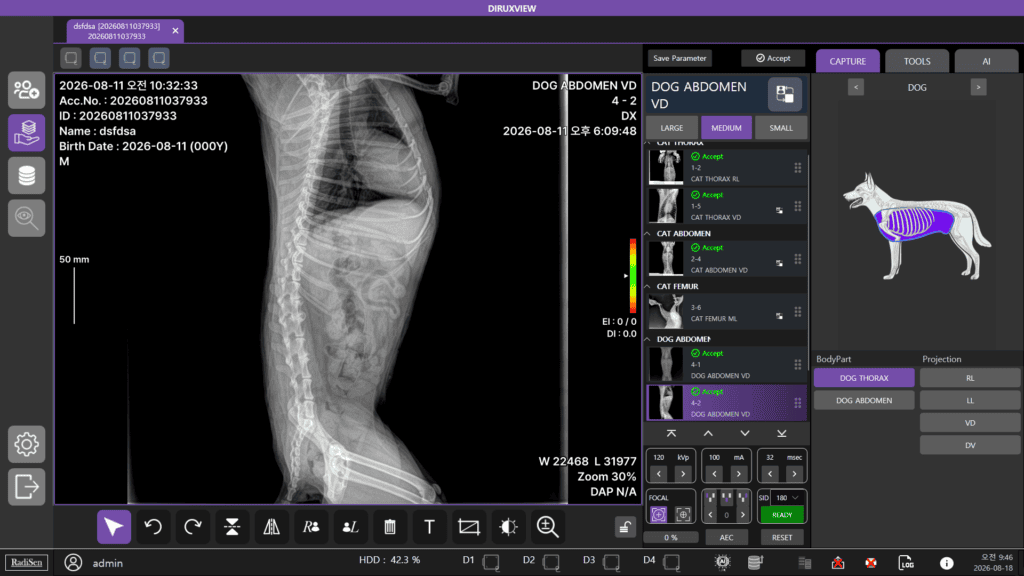This screenshot has width=1024, height=576.
Task: Move selected protocol down one step
Action: coord(744,434)
